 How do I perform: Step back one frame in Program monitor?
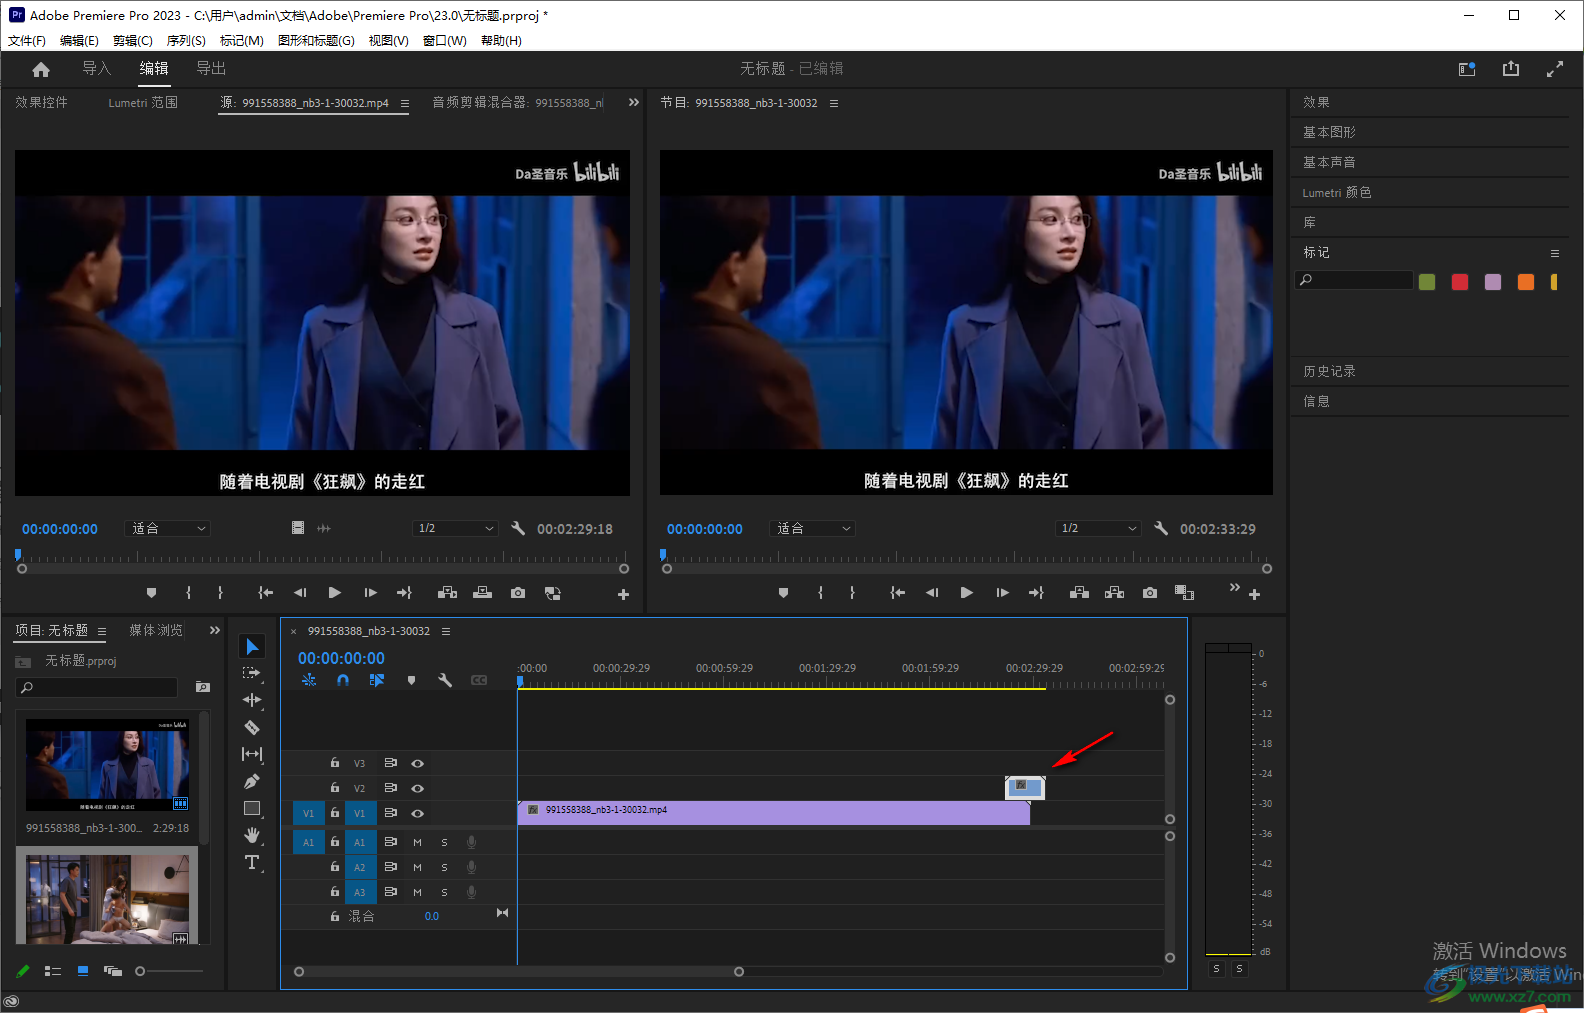(x=932, y=593)
